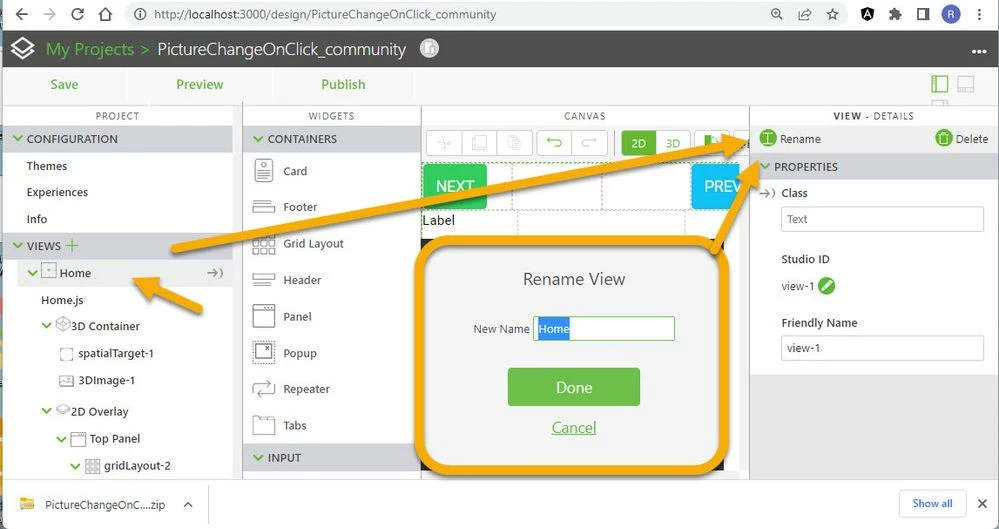Switch canvas to 2D mode
Image resolution: width=999 pixels, height=529 pixels.
click(x=638, y=143)
